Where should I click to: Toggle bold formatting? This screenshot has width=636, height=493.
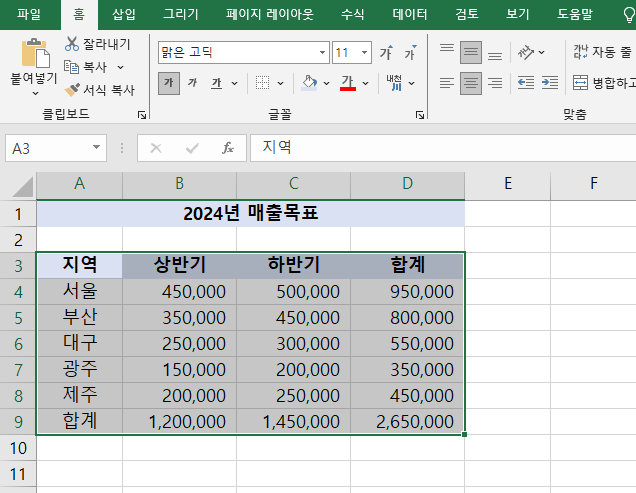[x=169, y=83]
